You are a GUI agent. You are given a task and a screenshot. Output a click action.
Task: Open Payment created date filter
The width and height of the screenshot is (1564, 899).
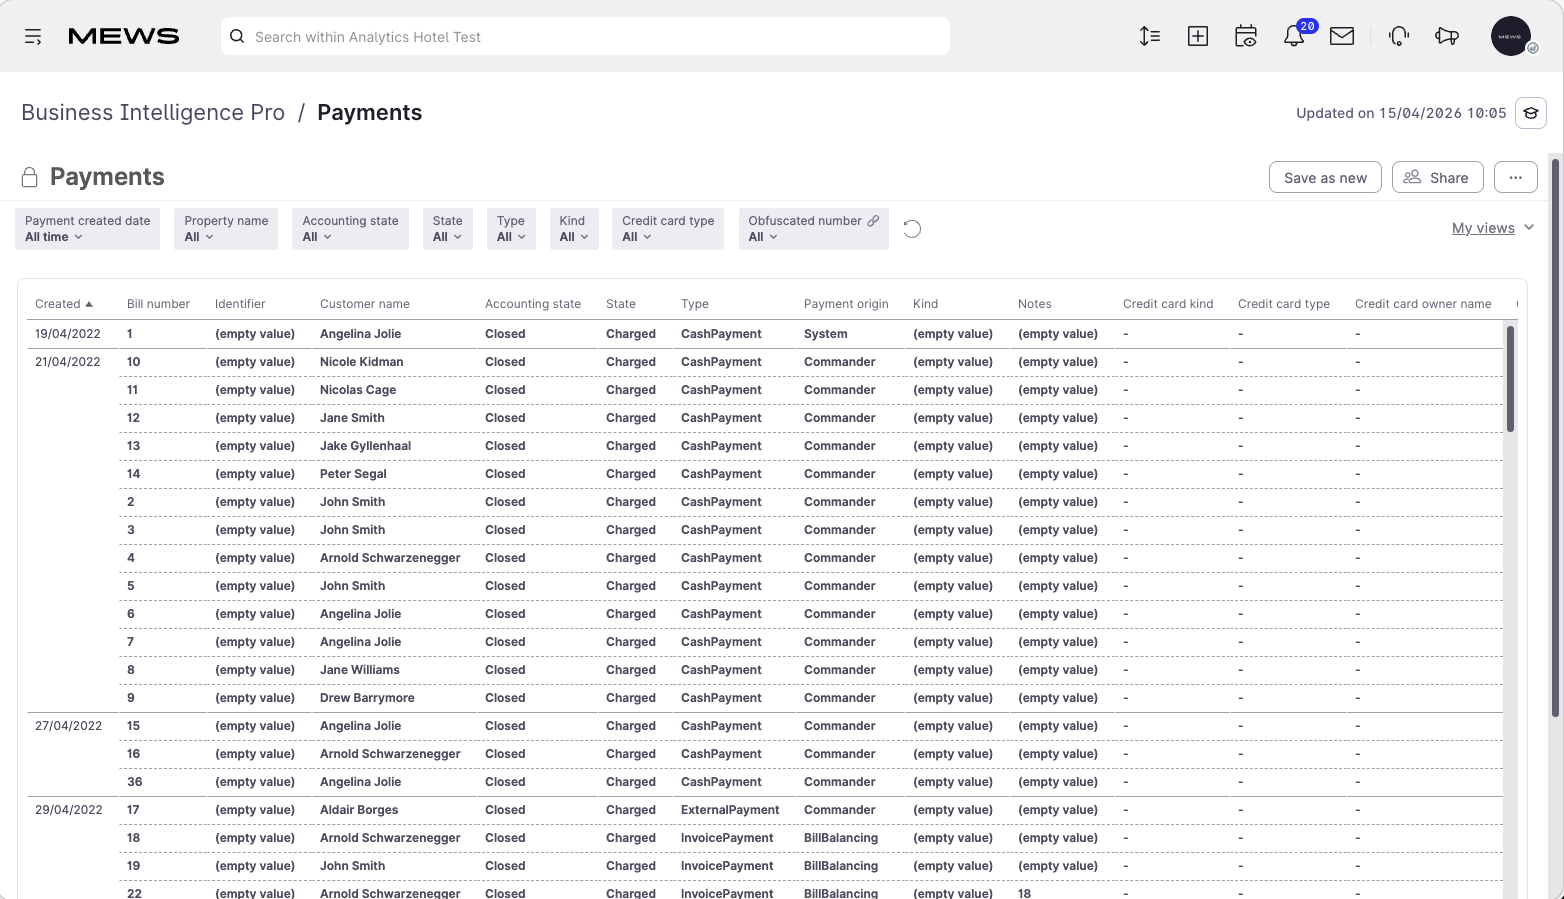coord(87,229)
